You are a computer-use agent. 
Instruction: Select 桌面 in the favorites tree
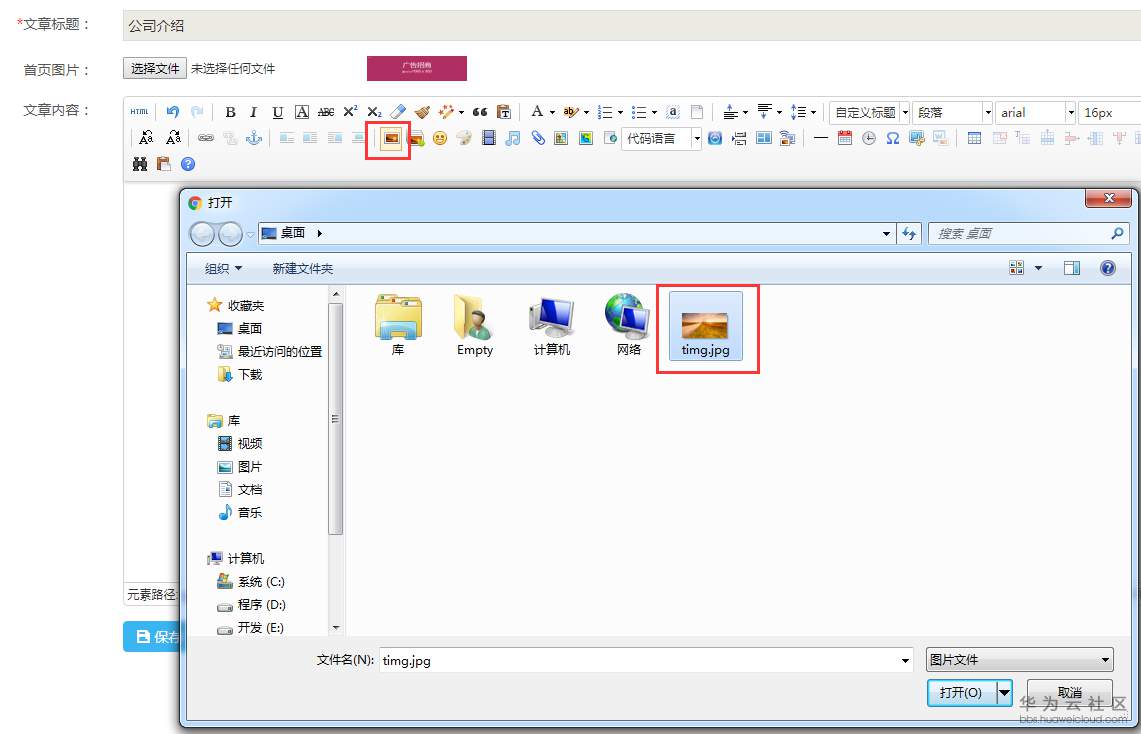tap(240, 329)
